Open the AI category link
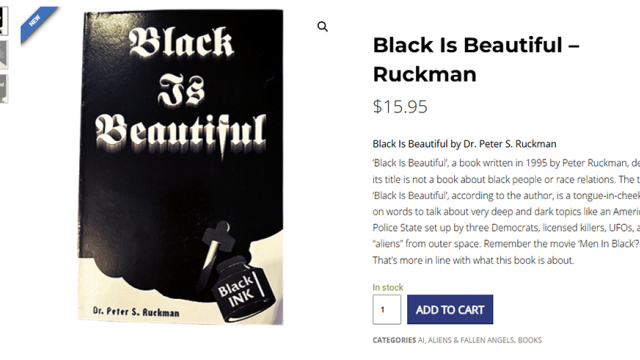 (421, 340)
